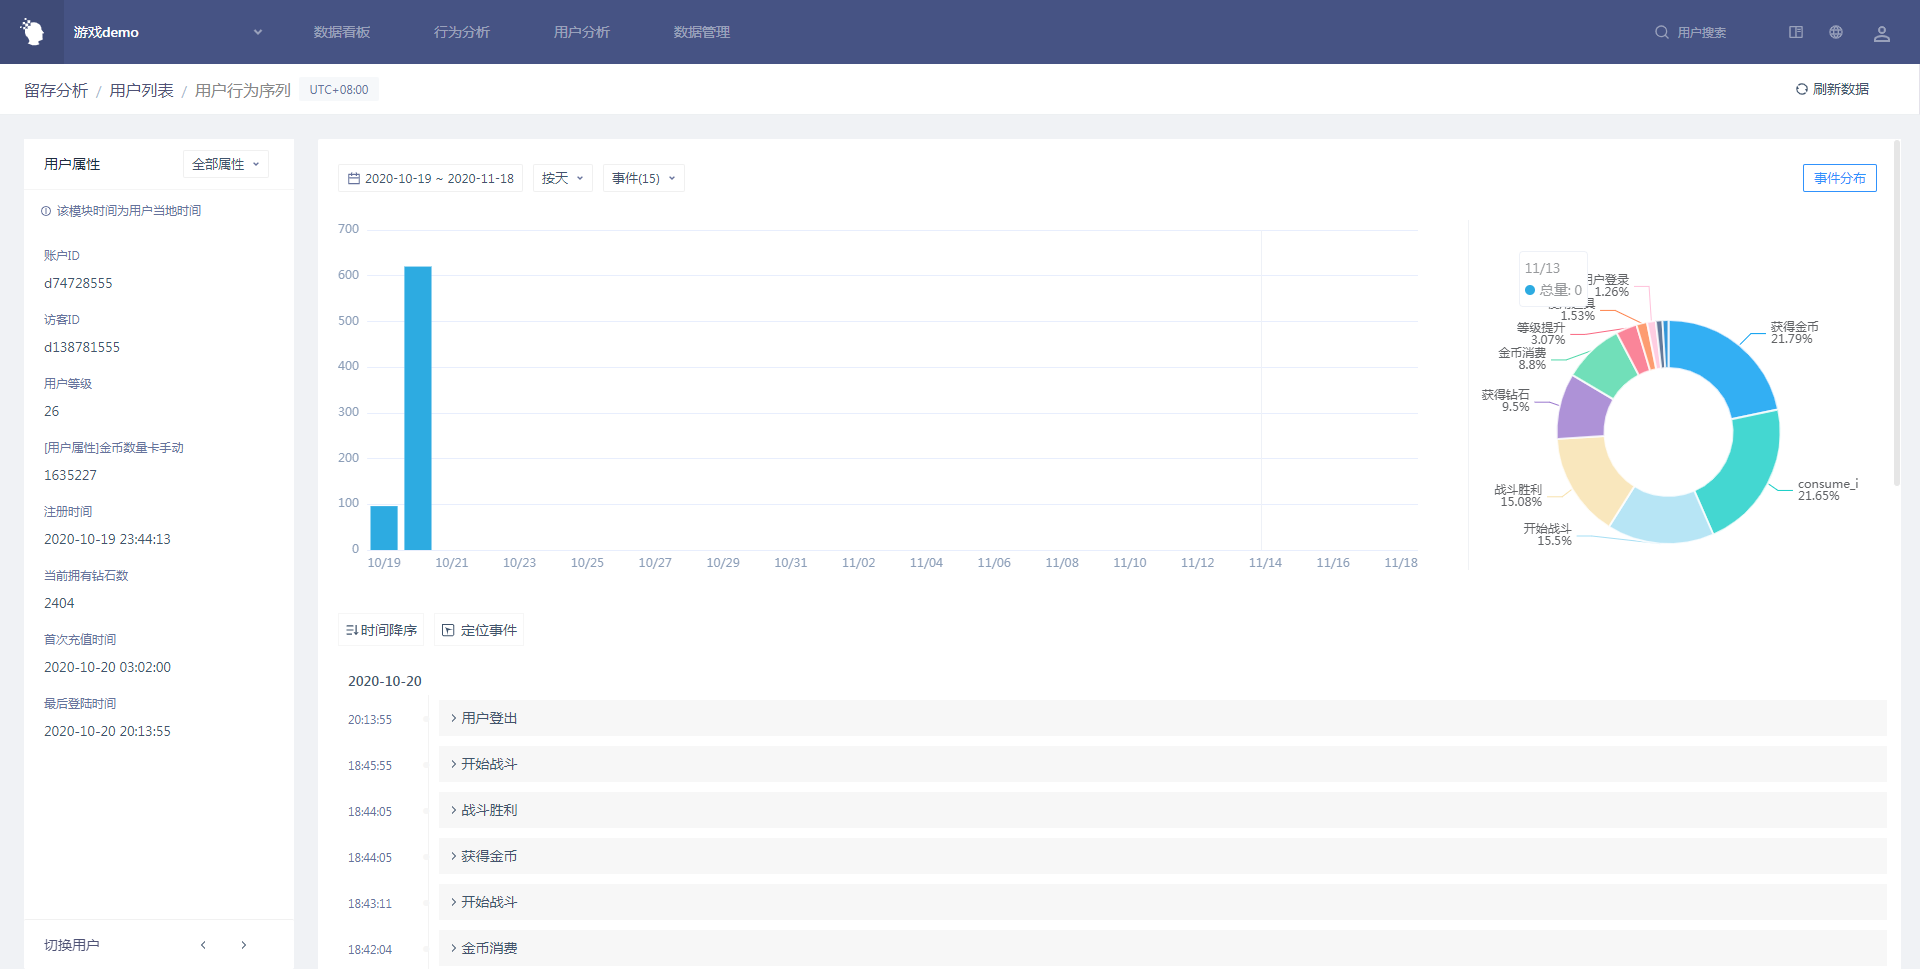Expand the 事件(15) filter dropdown

coord(643,178)
